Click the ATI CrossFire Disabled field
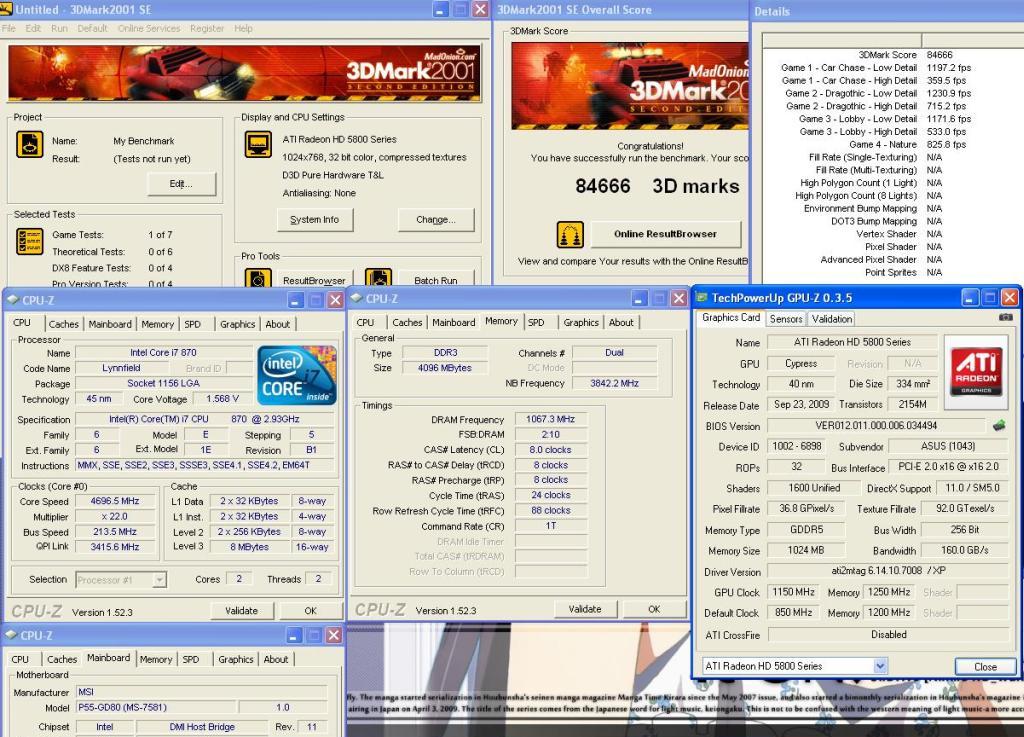This screenshot has height=737, width=1024. [x=886, y=634]
